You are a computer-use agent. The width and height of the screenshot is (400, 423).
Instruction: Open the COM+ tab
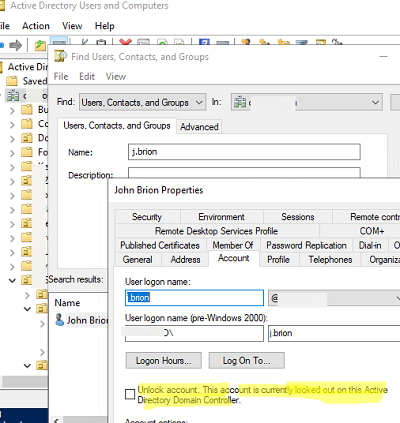click(x=372, y=231)
